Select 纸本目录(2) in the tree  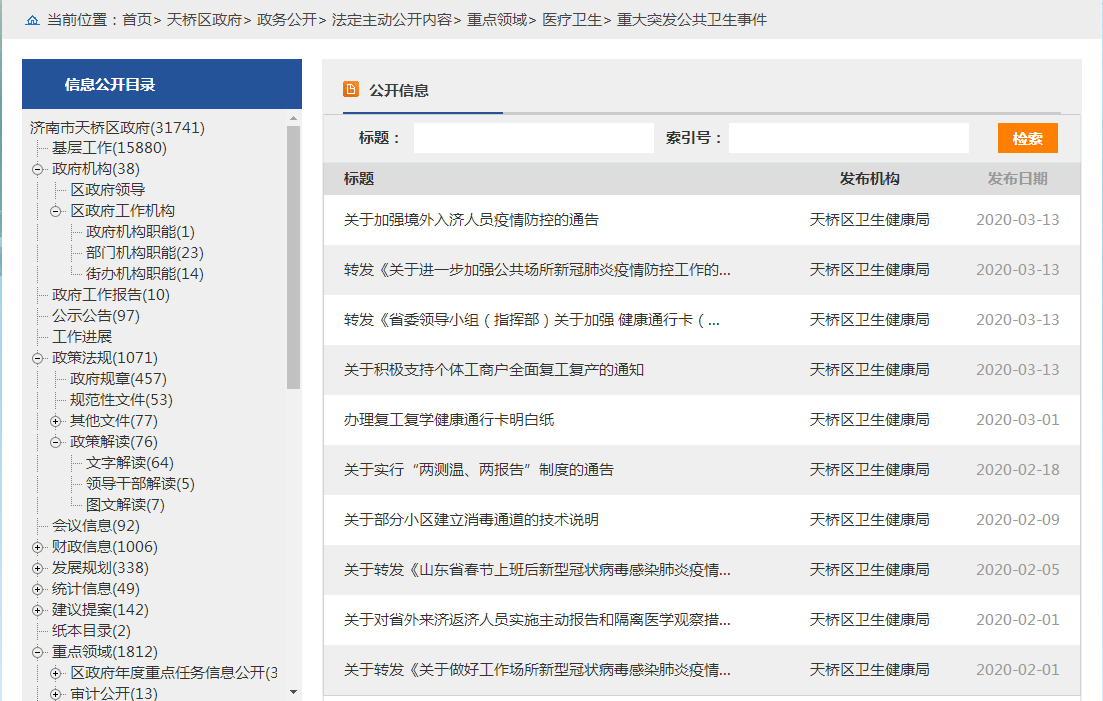[x=91, y=631]
